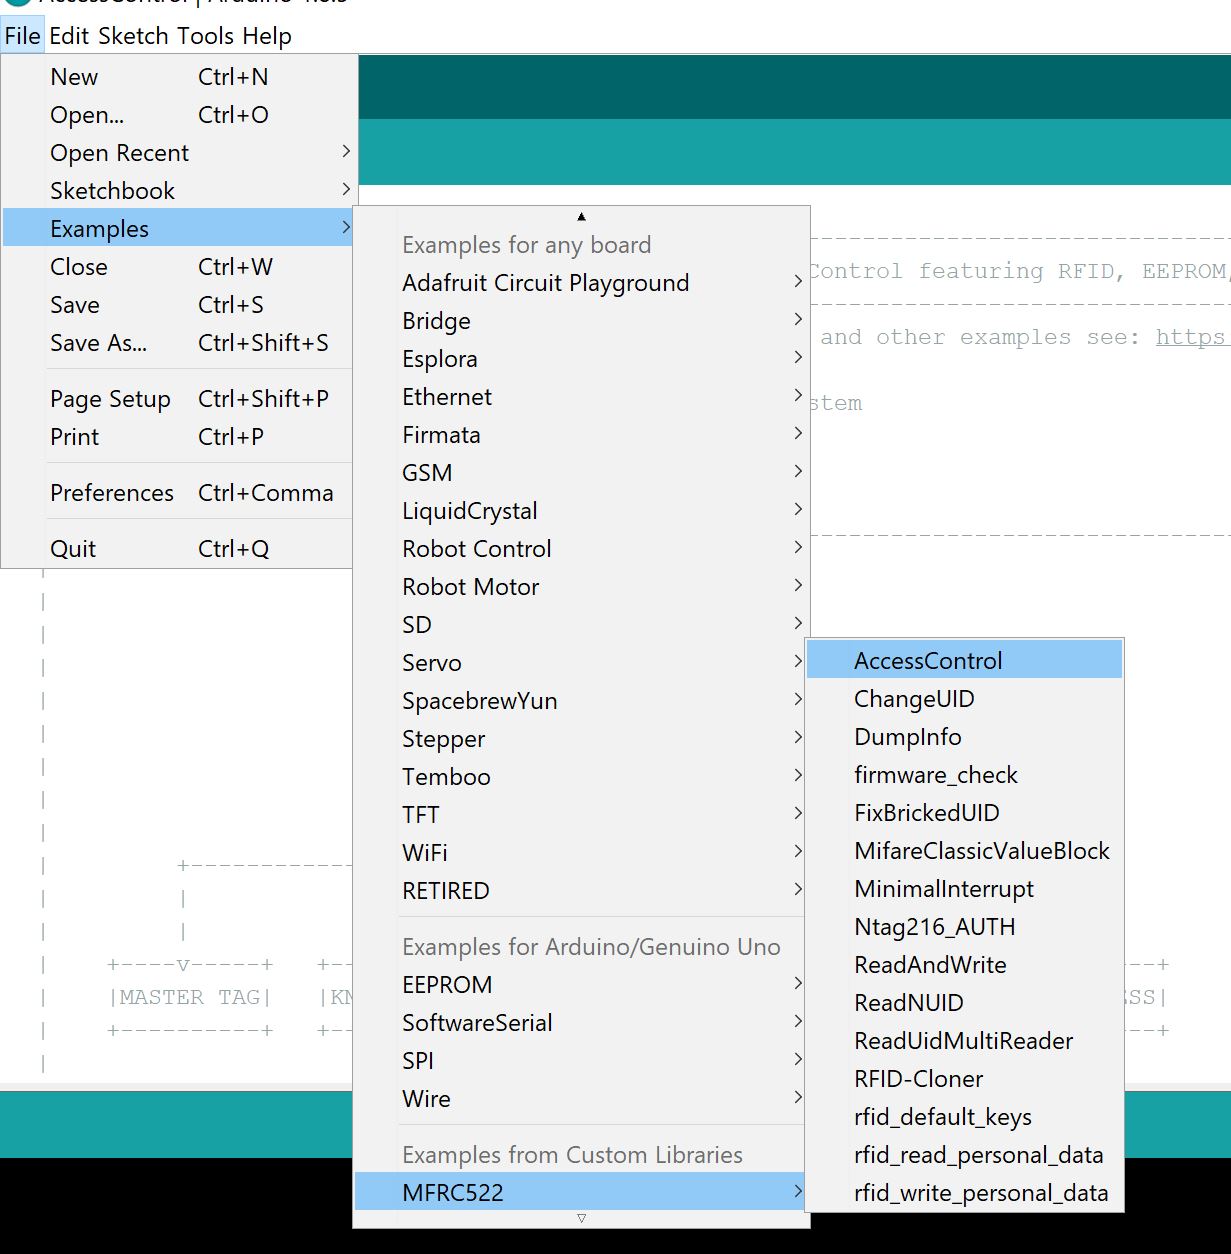
Task: Open the FixBrickedUID example sketch
Action: [965, 813]
